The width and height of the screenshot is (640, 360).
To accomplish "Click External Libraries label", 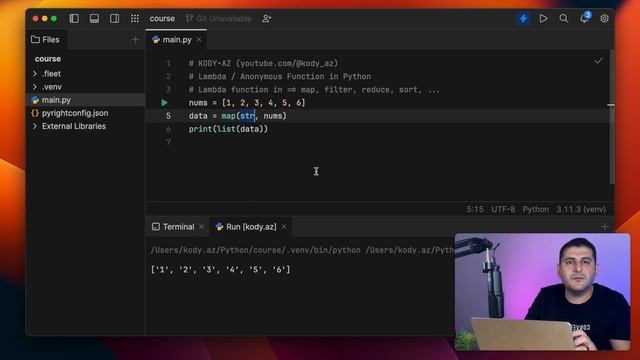I will coord(74,126).
